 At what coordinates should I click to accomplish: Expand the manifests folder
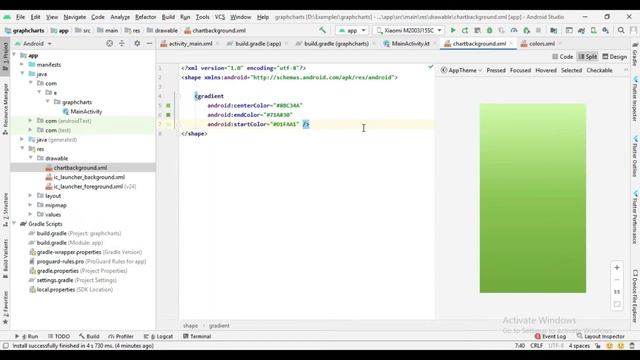22,64
